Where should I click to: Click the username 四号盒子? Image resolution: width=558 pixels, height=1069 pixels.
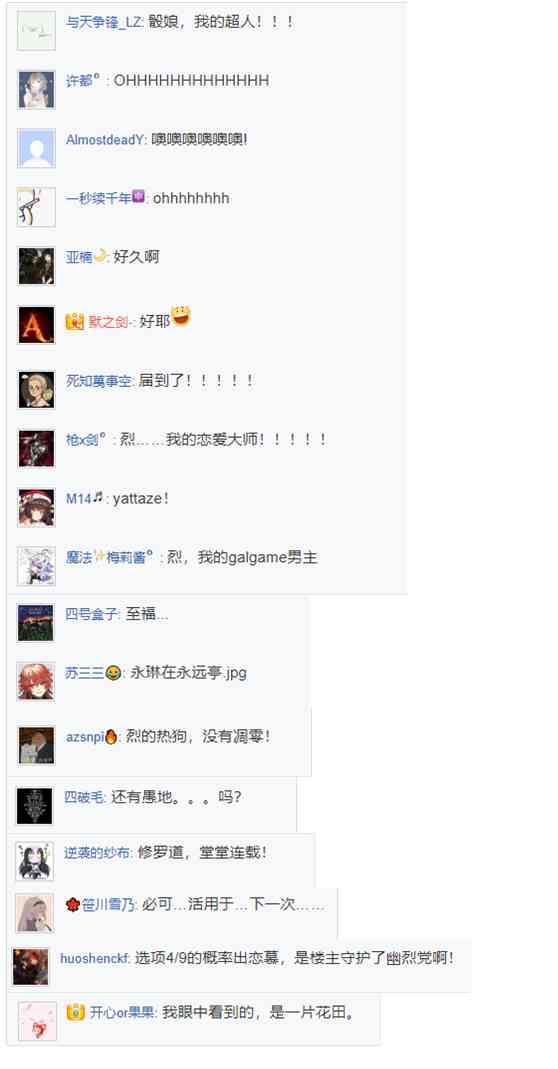tap(92, 614)
